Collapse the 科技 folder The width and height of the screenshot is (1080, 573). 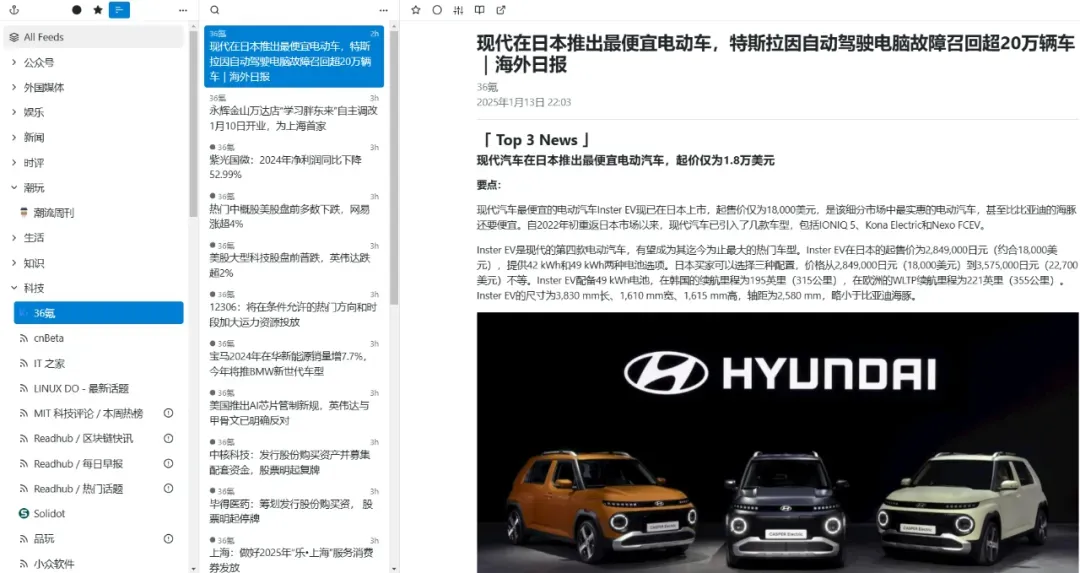14,288
